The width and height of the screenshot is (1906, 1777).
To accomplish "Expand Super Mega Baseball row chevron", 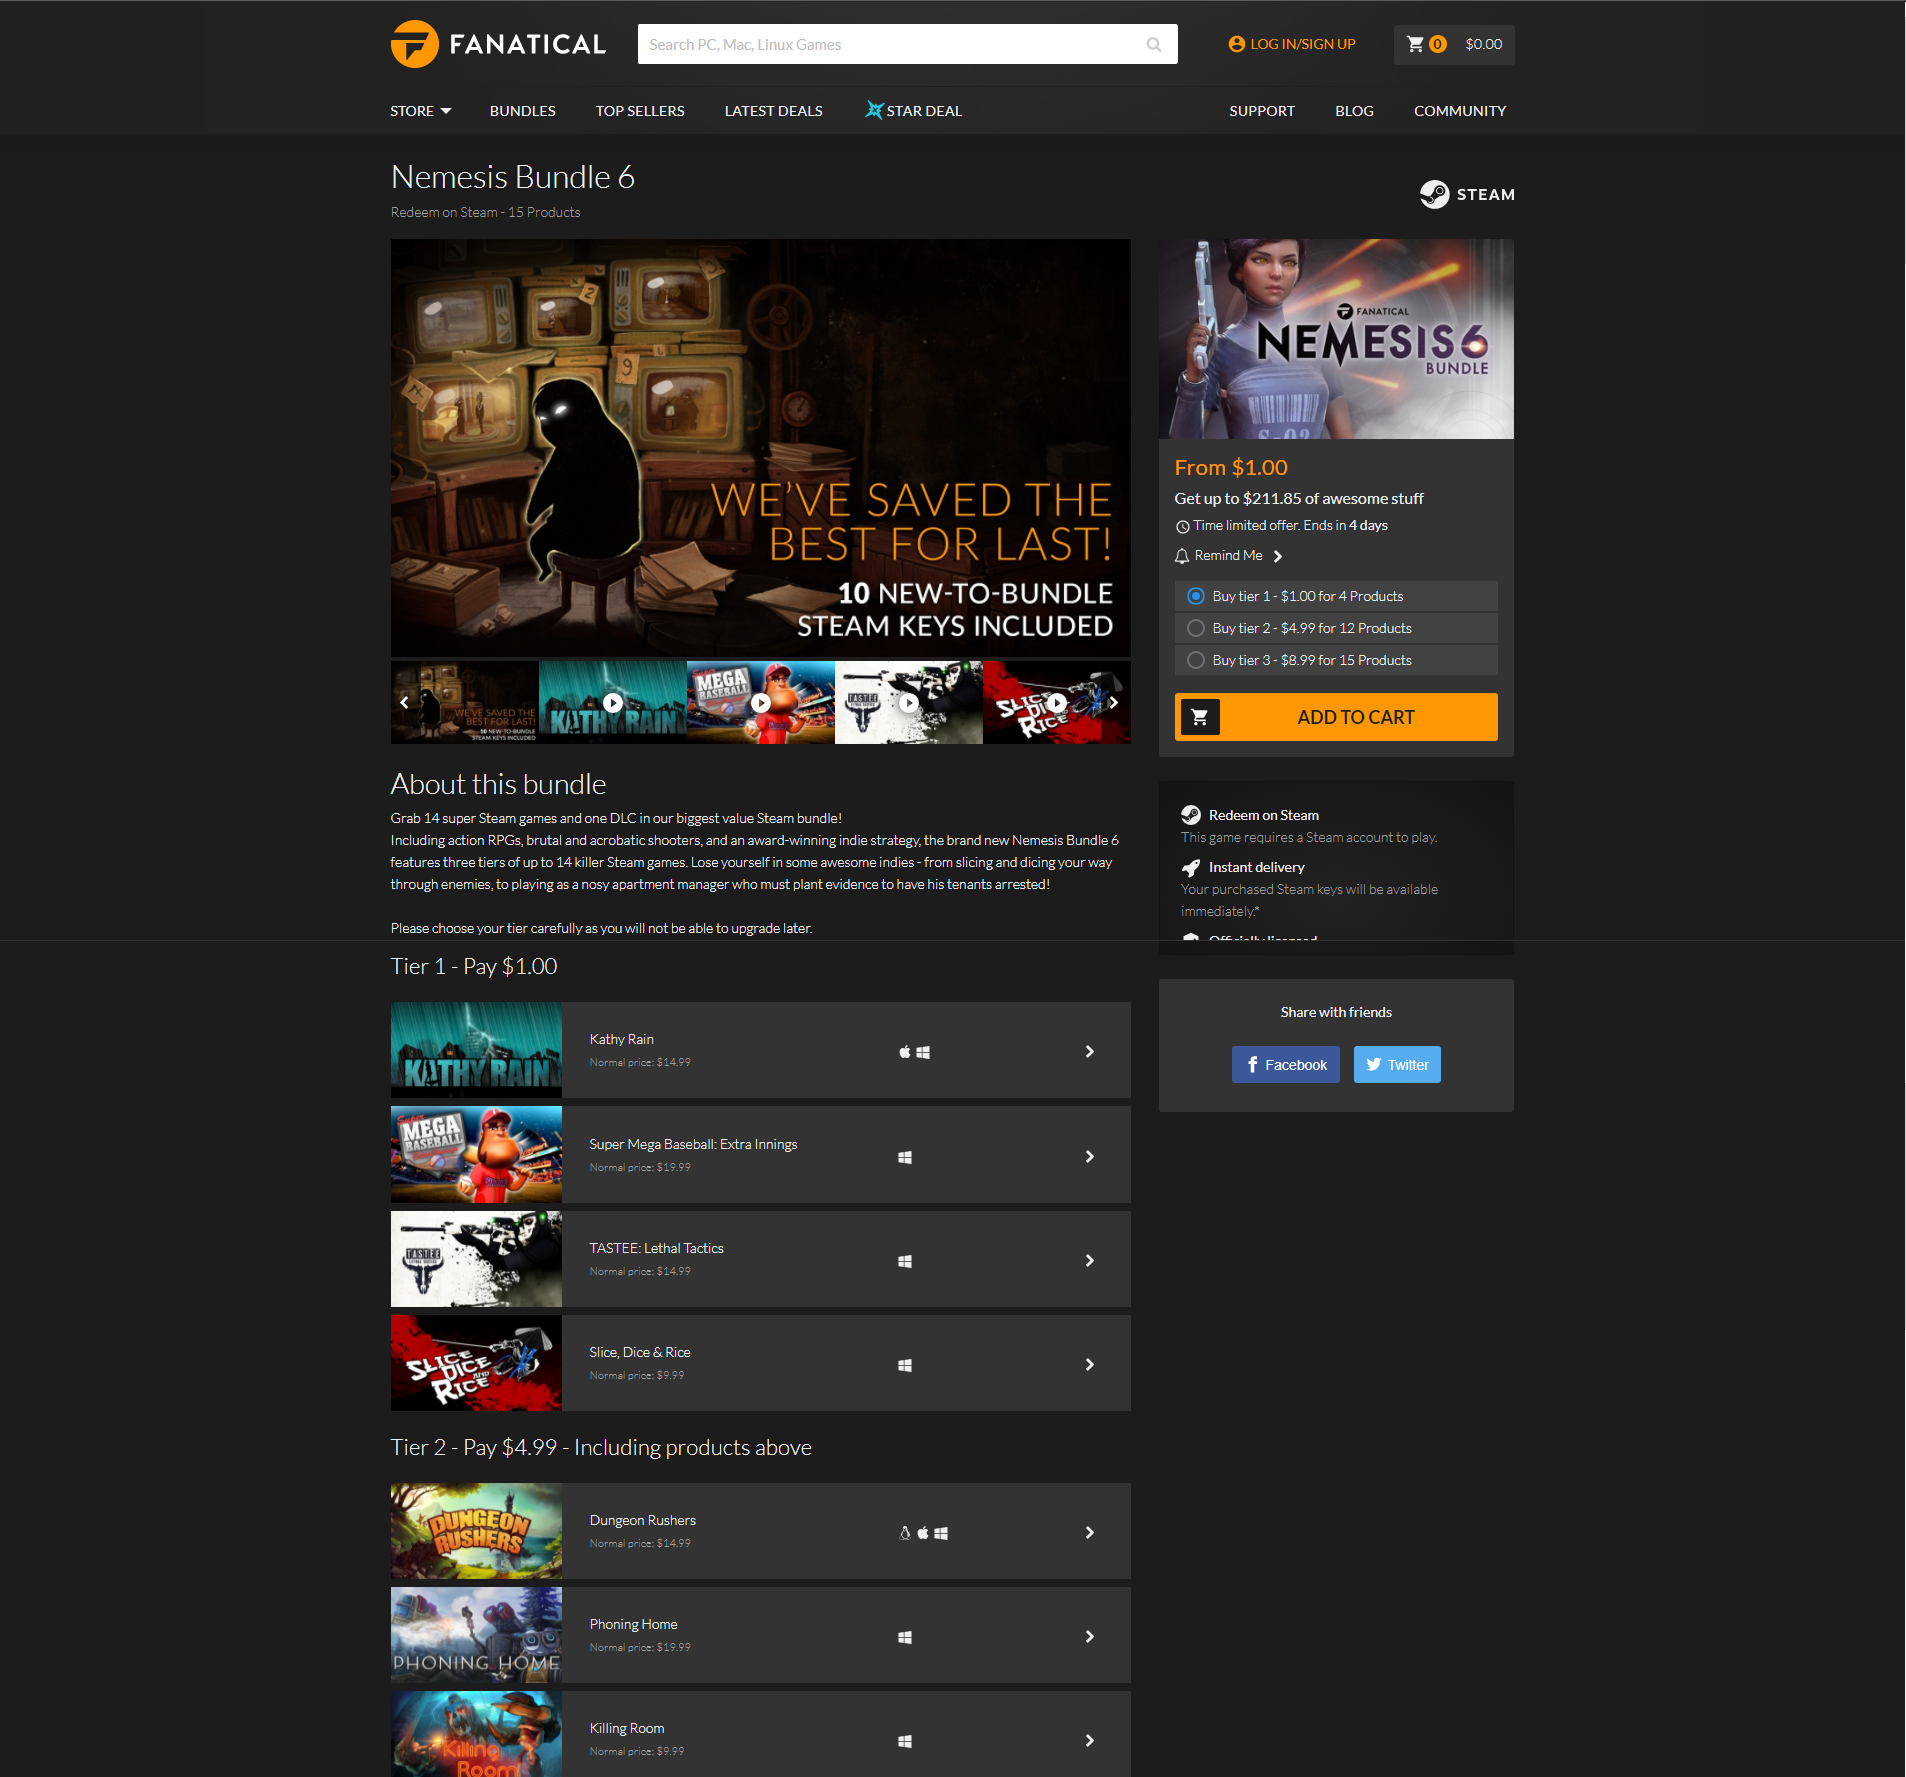I will (x=1090, y=1156).
